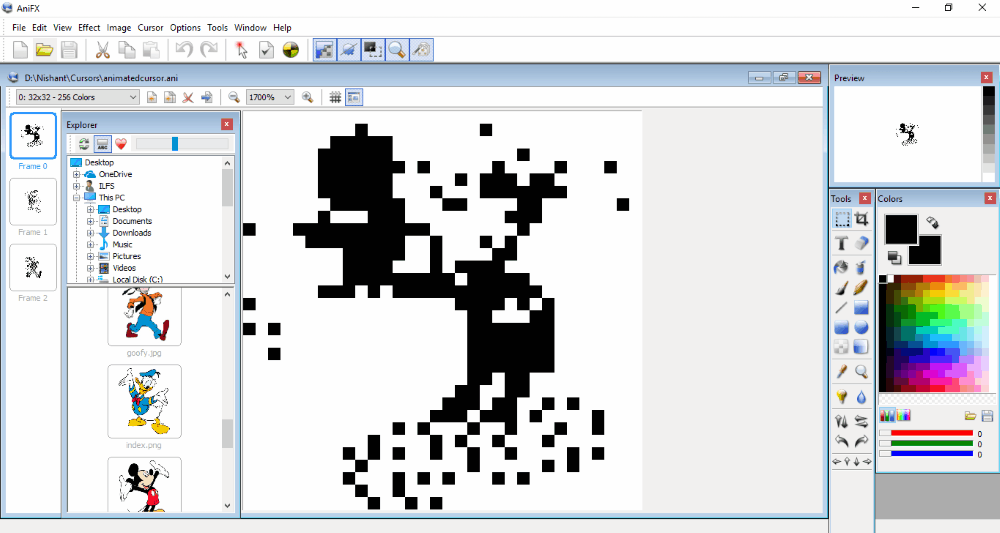Cut selection with the scissors icon
Viewport: 1000px width, 533px height.
tap(102, 49)
